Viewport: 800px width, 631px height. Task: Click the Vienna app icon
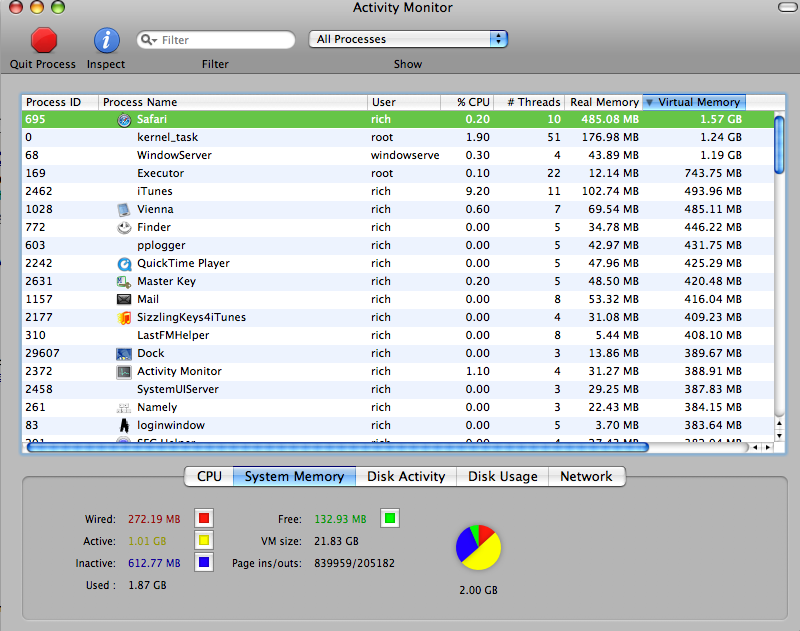(124, 209)
